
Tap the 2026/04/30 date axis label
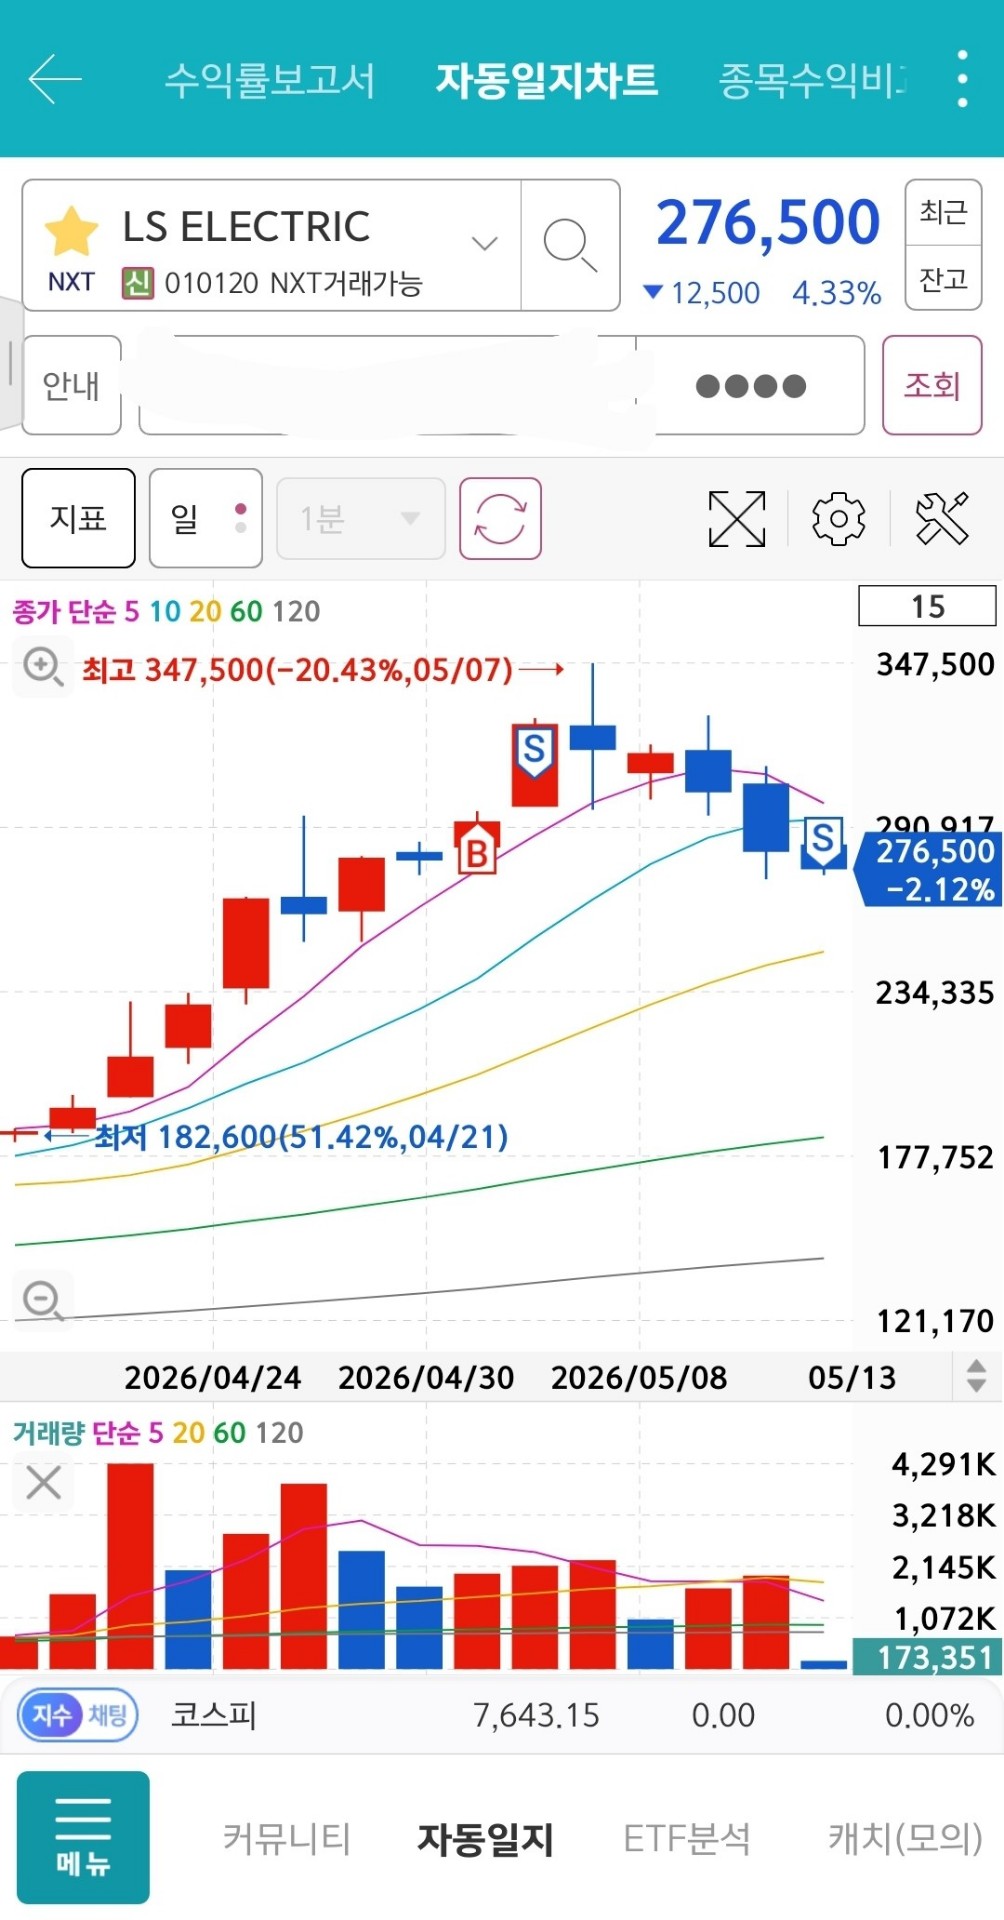click(426, 1377)
